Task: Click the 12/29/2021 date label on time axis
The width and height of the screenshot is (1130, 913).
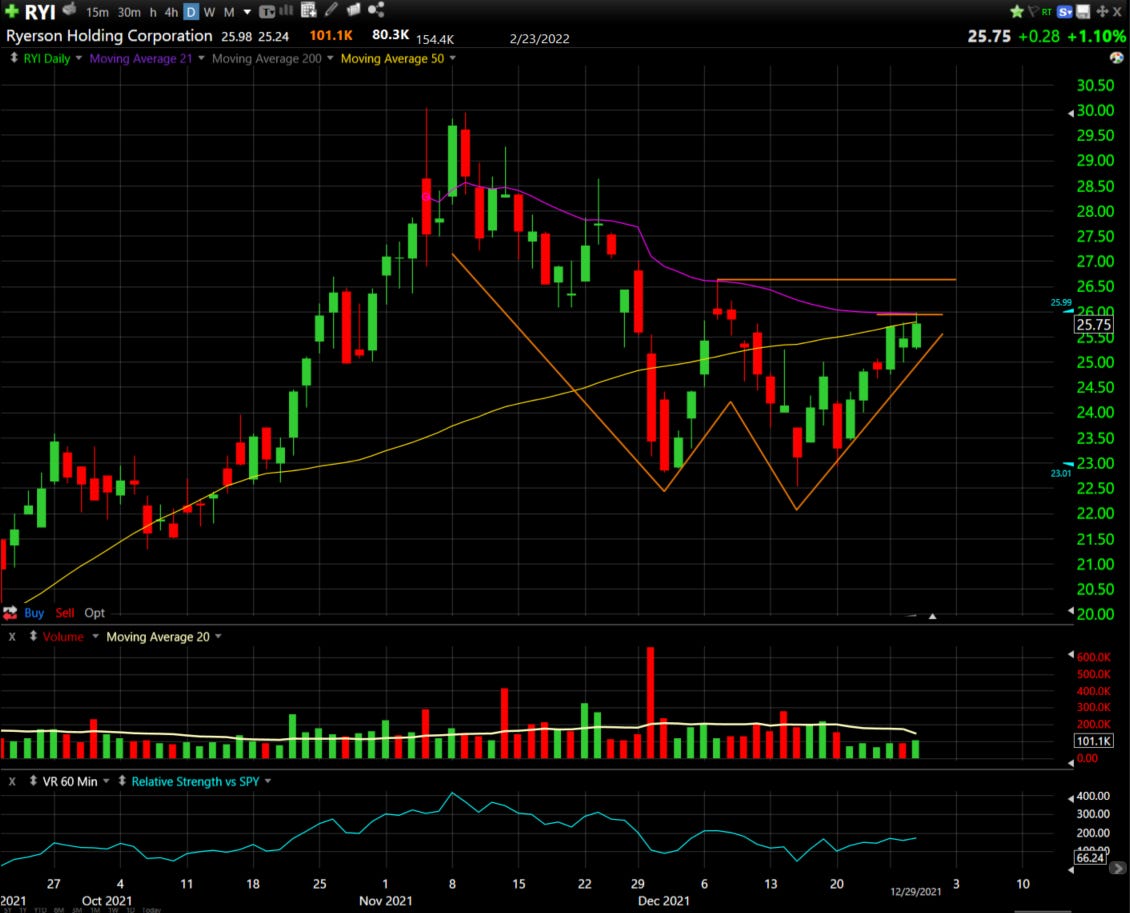Action: [x=915, y=891]
